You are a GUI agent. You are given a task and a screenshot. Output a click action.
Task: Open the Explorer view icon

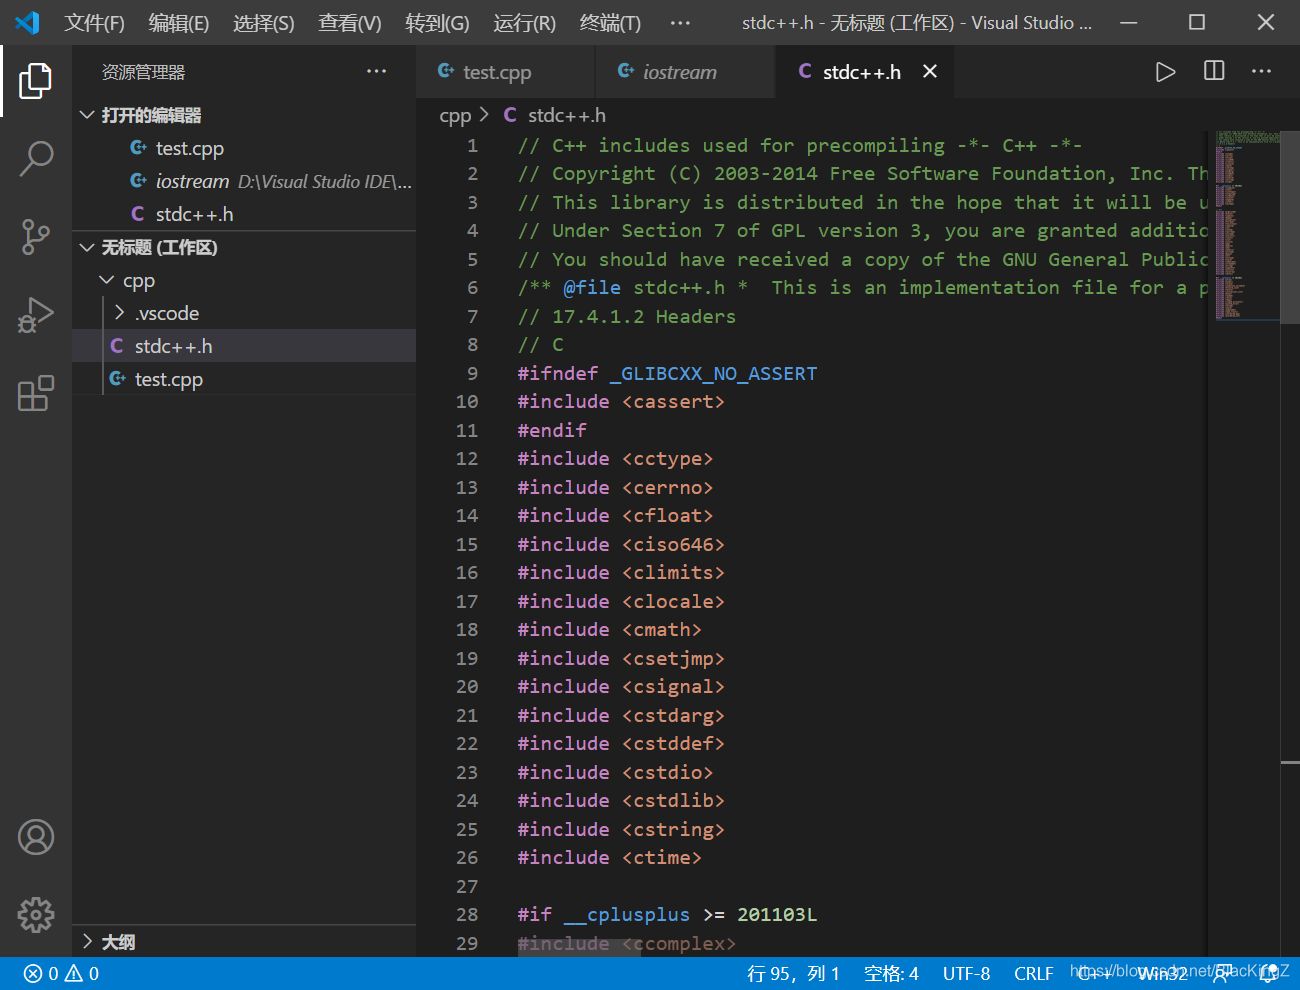point(36,82)
